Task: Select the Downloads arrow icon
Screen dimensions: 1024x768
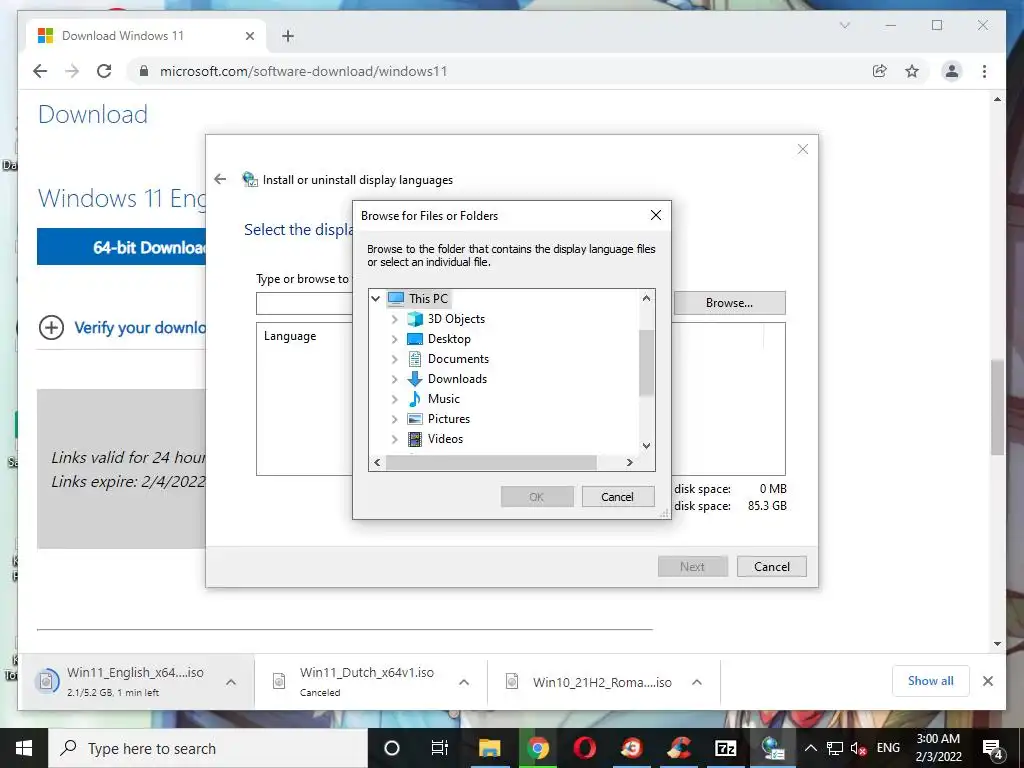Action: point(415,379)
